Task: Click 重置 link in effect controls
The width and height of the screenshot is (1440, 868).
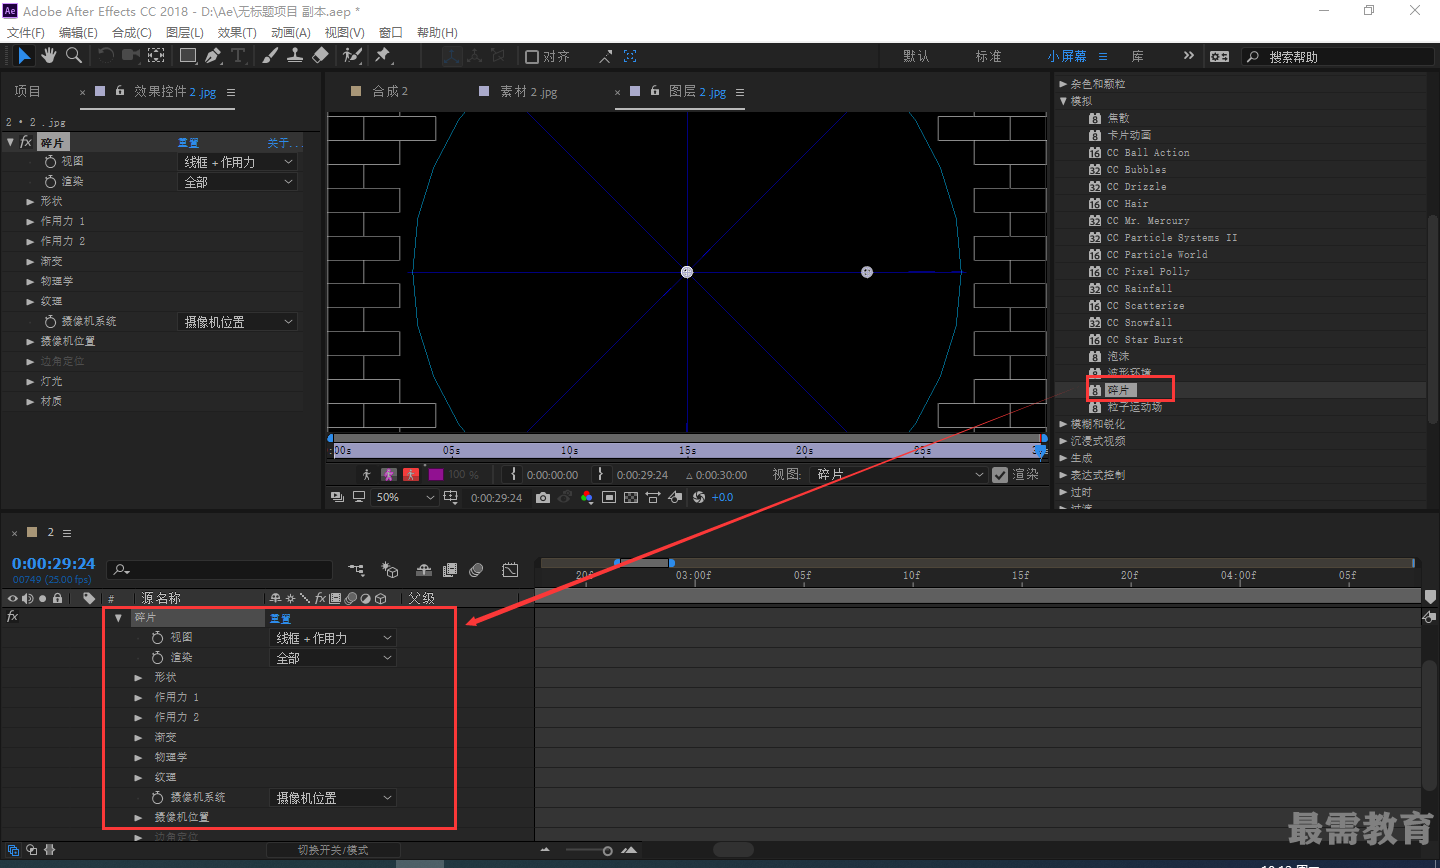Action: pos(188,143)
